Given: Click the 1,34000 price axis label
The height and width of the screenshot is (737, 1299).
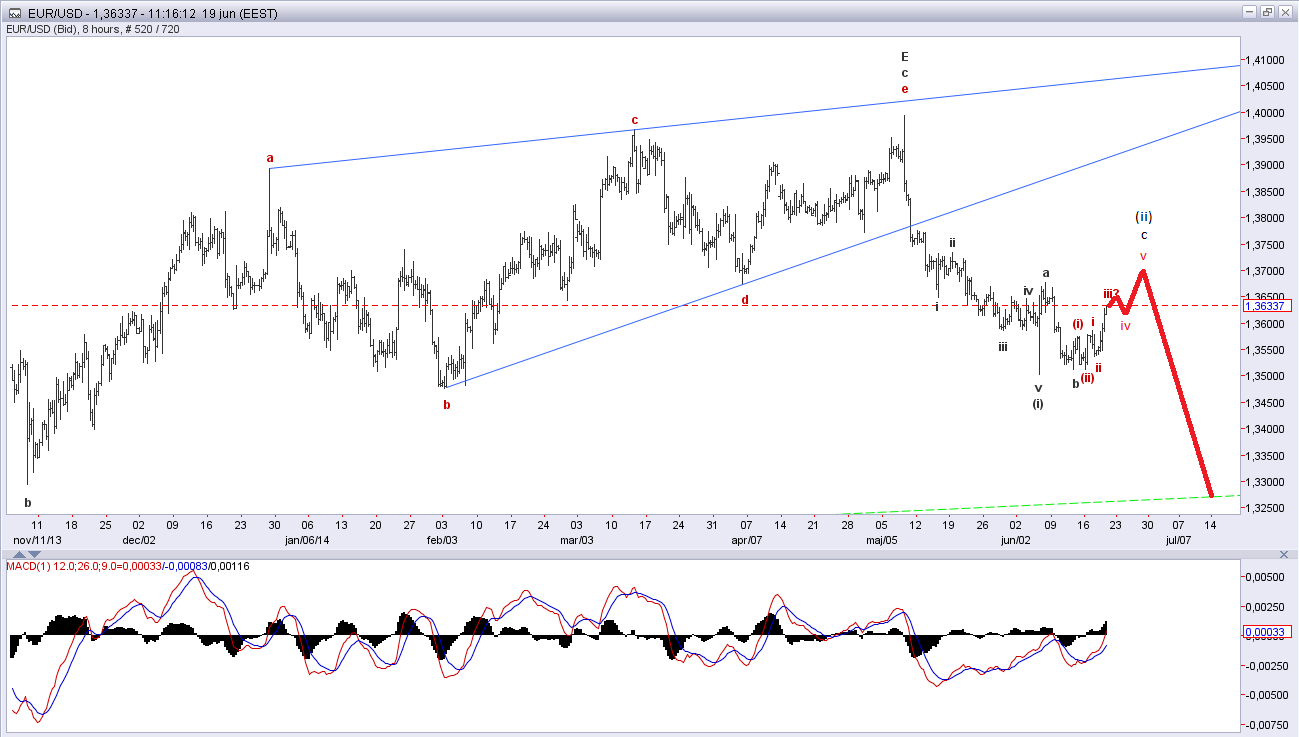Looking at the screenshot, I should click(1263, 429).
